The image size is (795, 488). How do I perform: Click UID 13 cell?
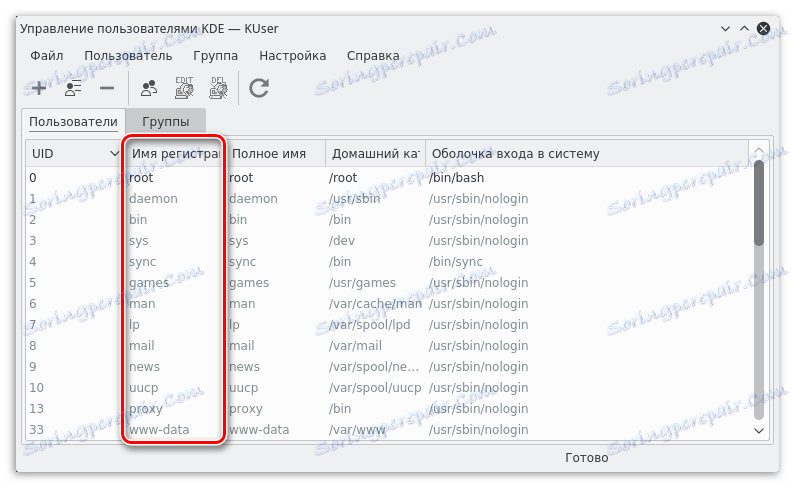74,408
